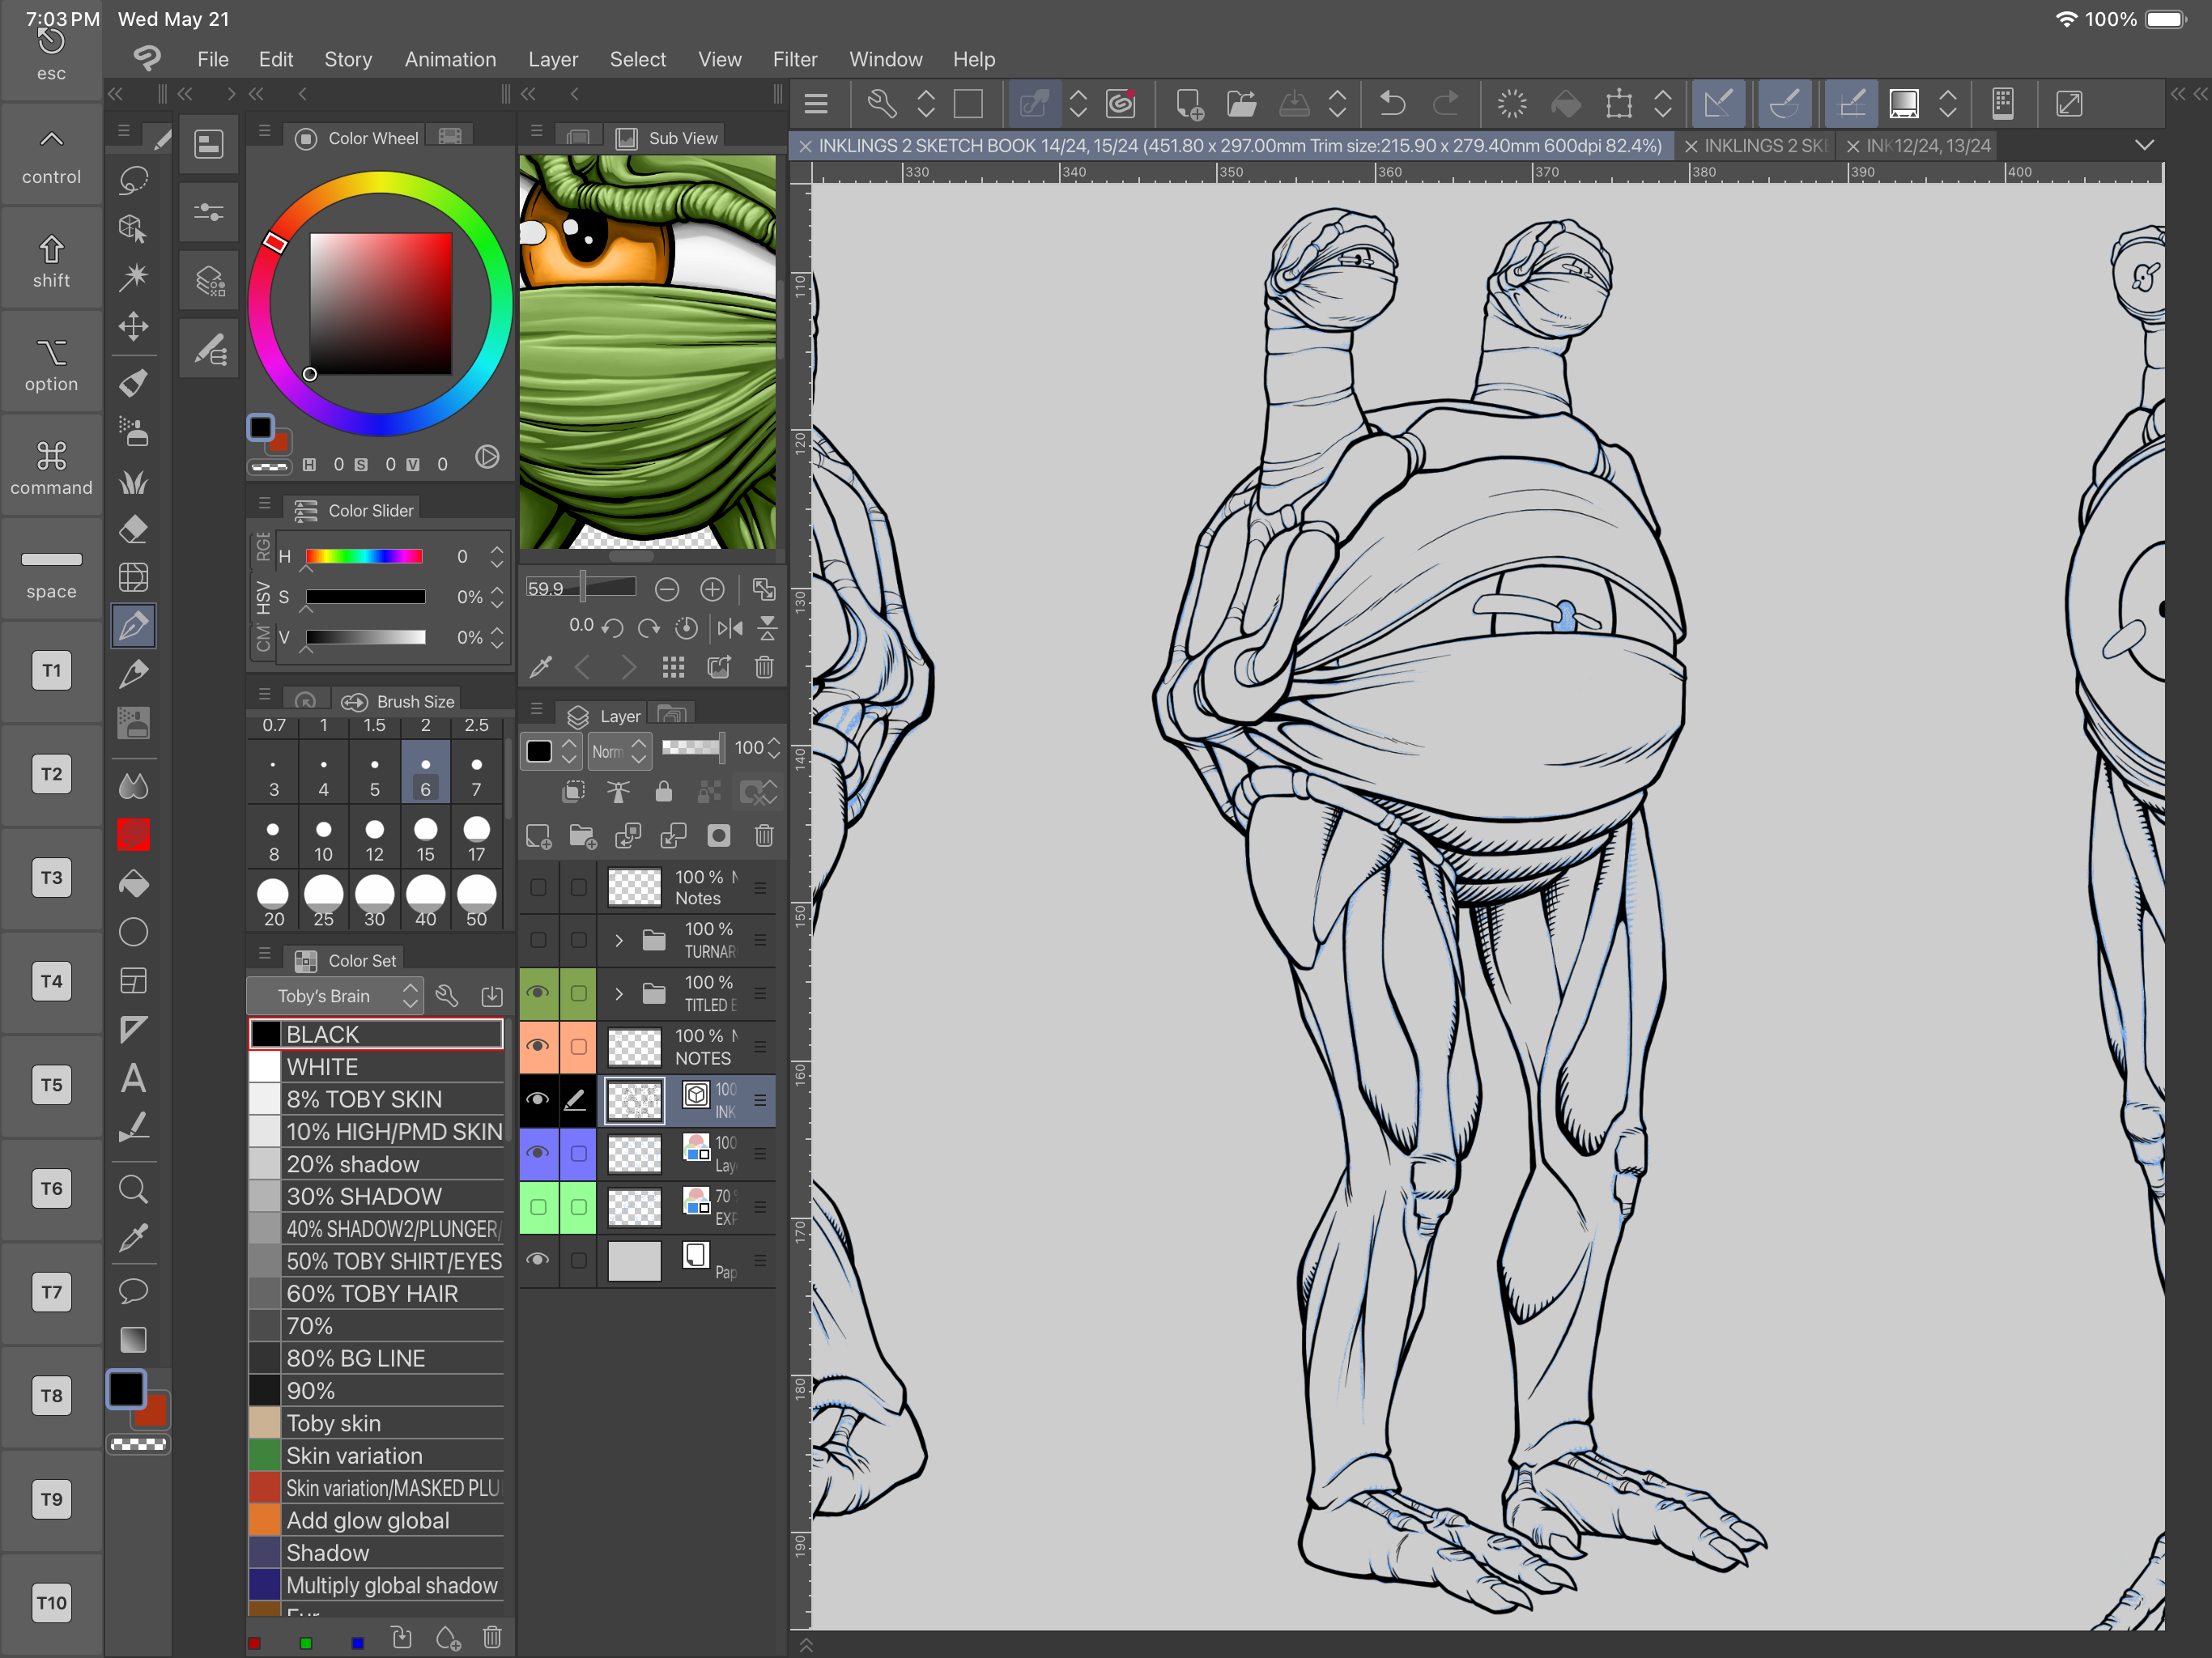Step the Value (V) arrows
Viewport: 2212px width, 1658px height.
(x=497, y=637)
